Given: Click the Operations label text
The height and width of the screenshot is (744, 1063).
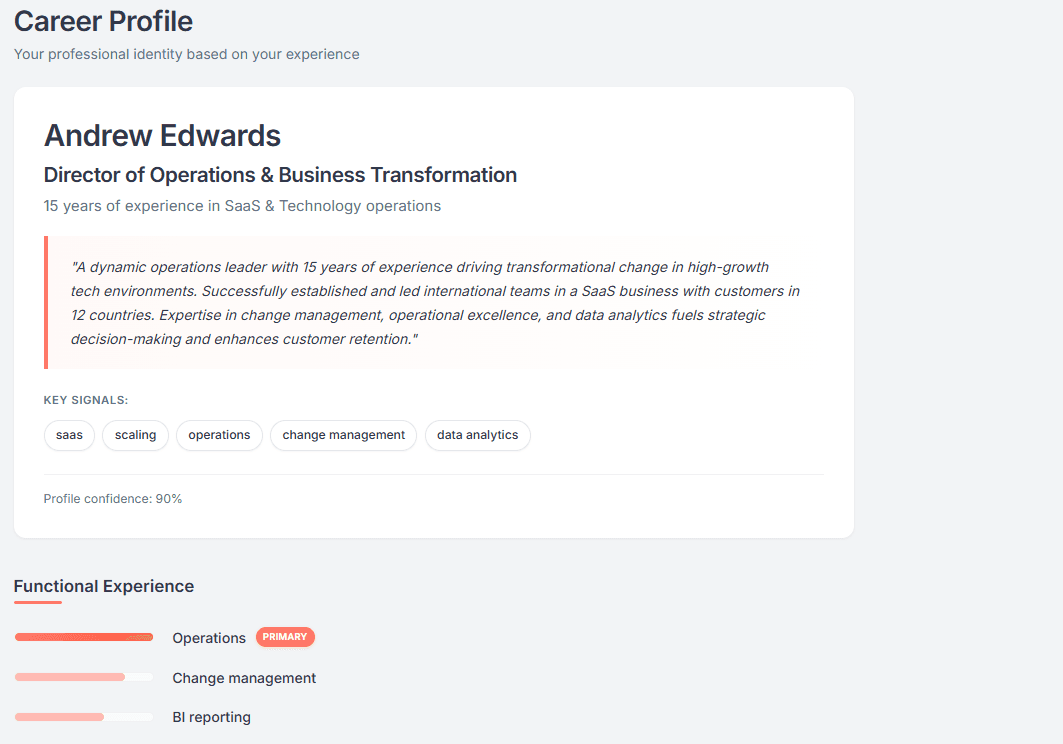Looking at the screenshot, I should [x=209, y=637].
